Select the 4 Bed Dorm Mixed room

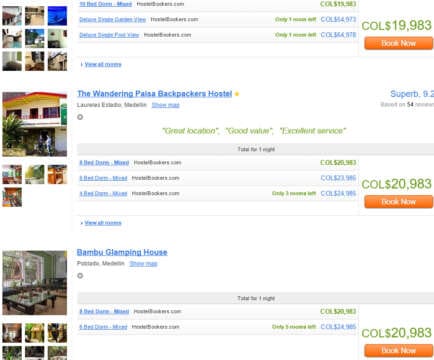103,193
